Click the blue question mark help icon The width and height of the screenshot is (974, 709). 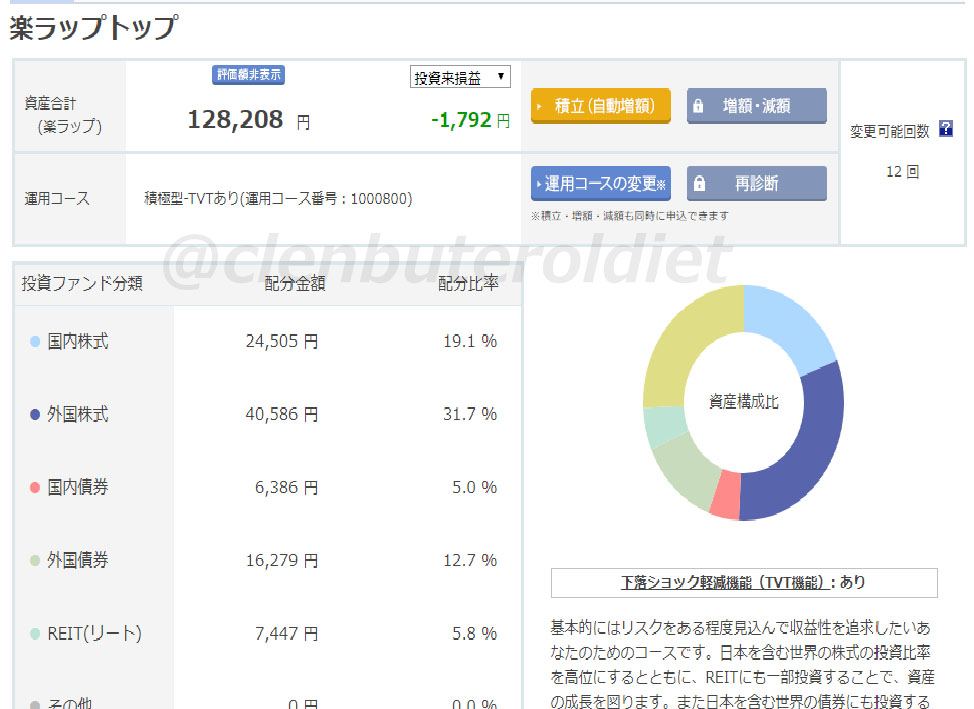coord(945,129)
